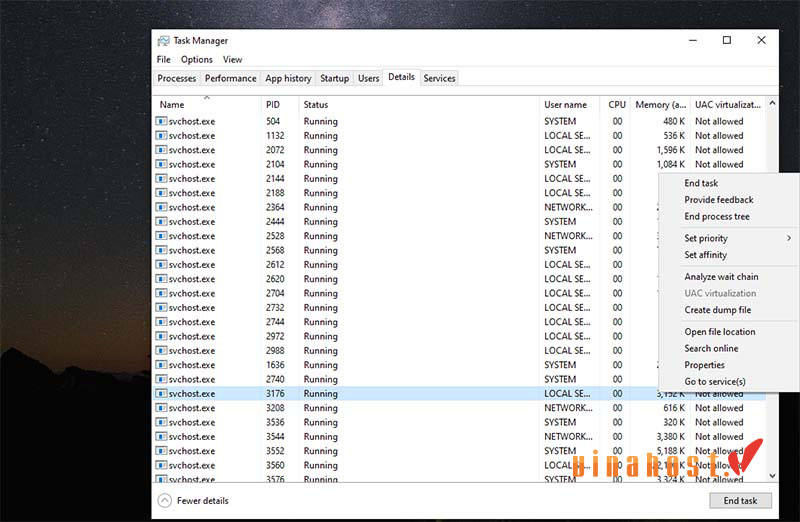The height and width of the screenshot is (522, 800).
Task: Open the View menu
Action: point(232,60)
